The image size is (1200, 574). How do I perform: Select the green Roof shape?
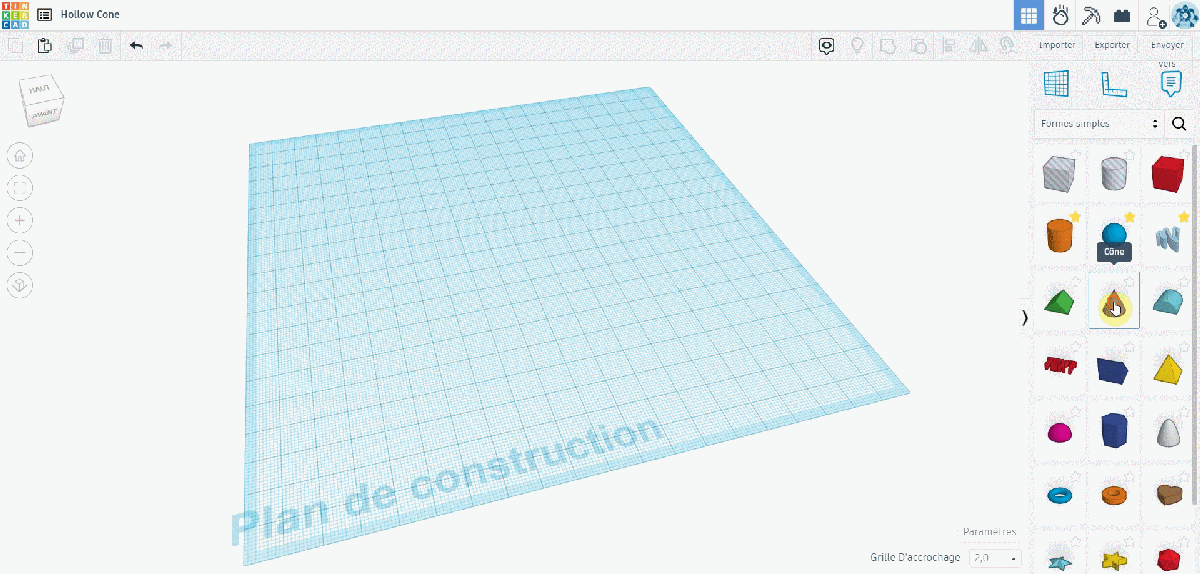coord(1058,301)
